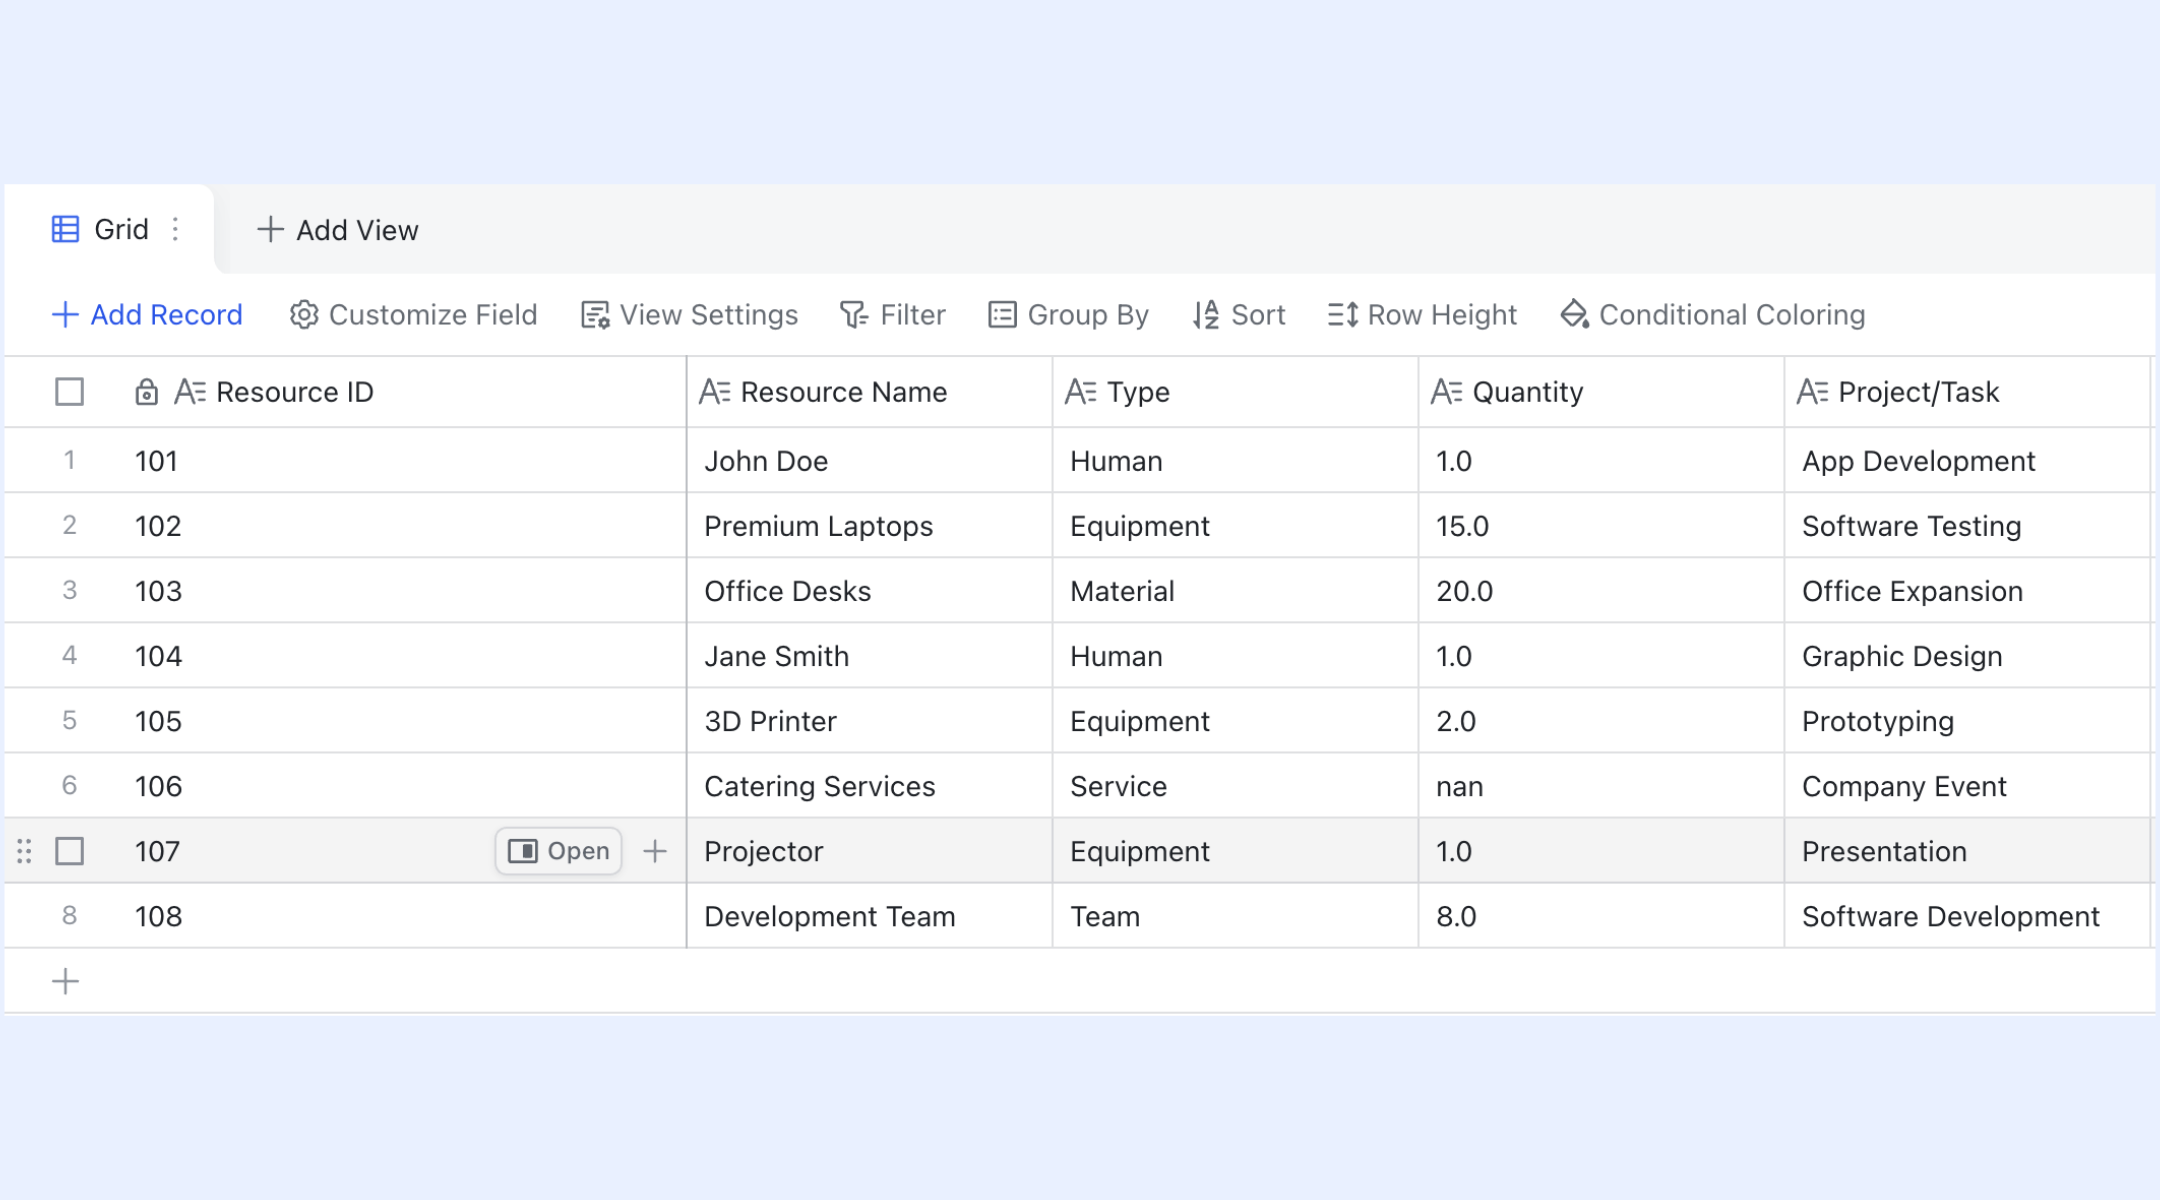Image resolution: width=2160 pixels, height=1200 pixels.
Task: Click the quantity 20.0 cell
Action: 1602,591
